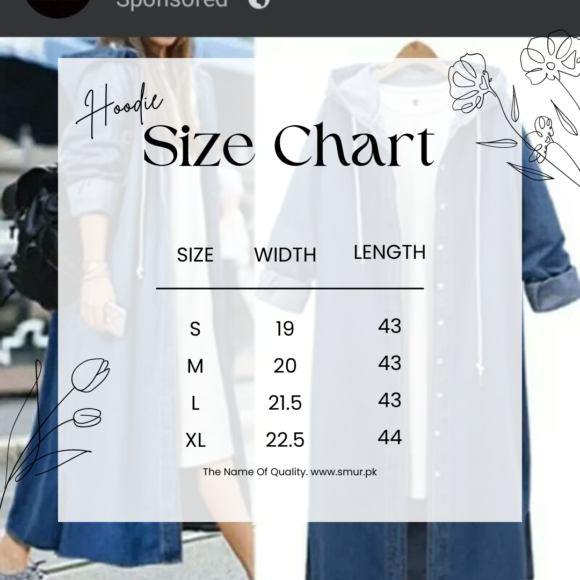Screen dimensions: 580x580
Task: Click the rolled denim sleeve at the right edge
Action: [551, 287]
